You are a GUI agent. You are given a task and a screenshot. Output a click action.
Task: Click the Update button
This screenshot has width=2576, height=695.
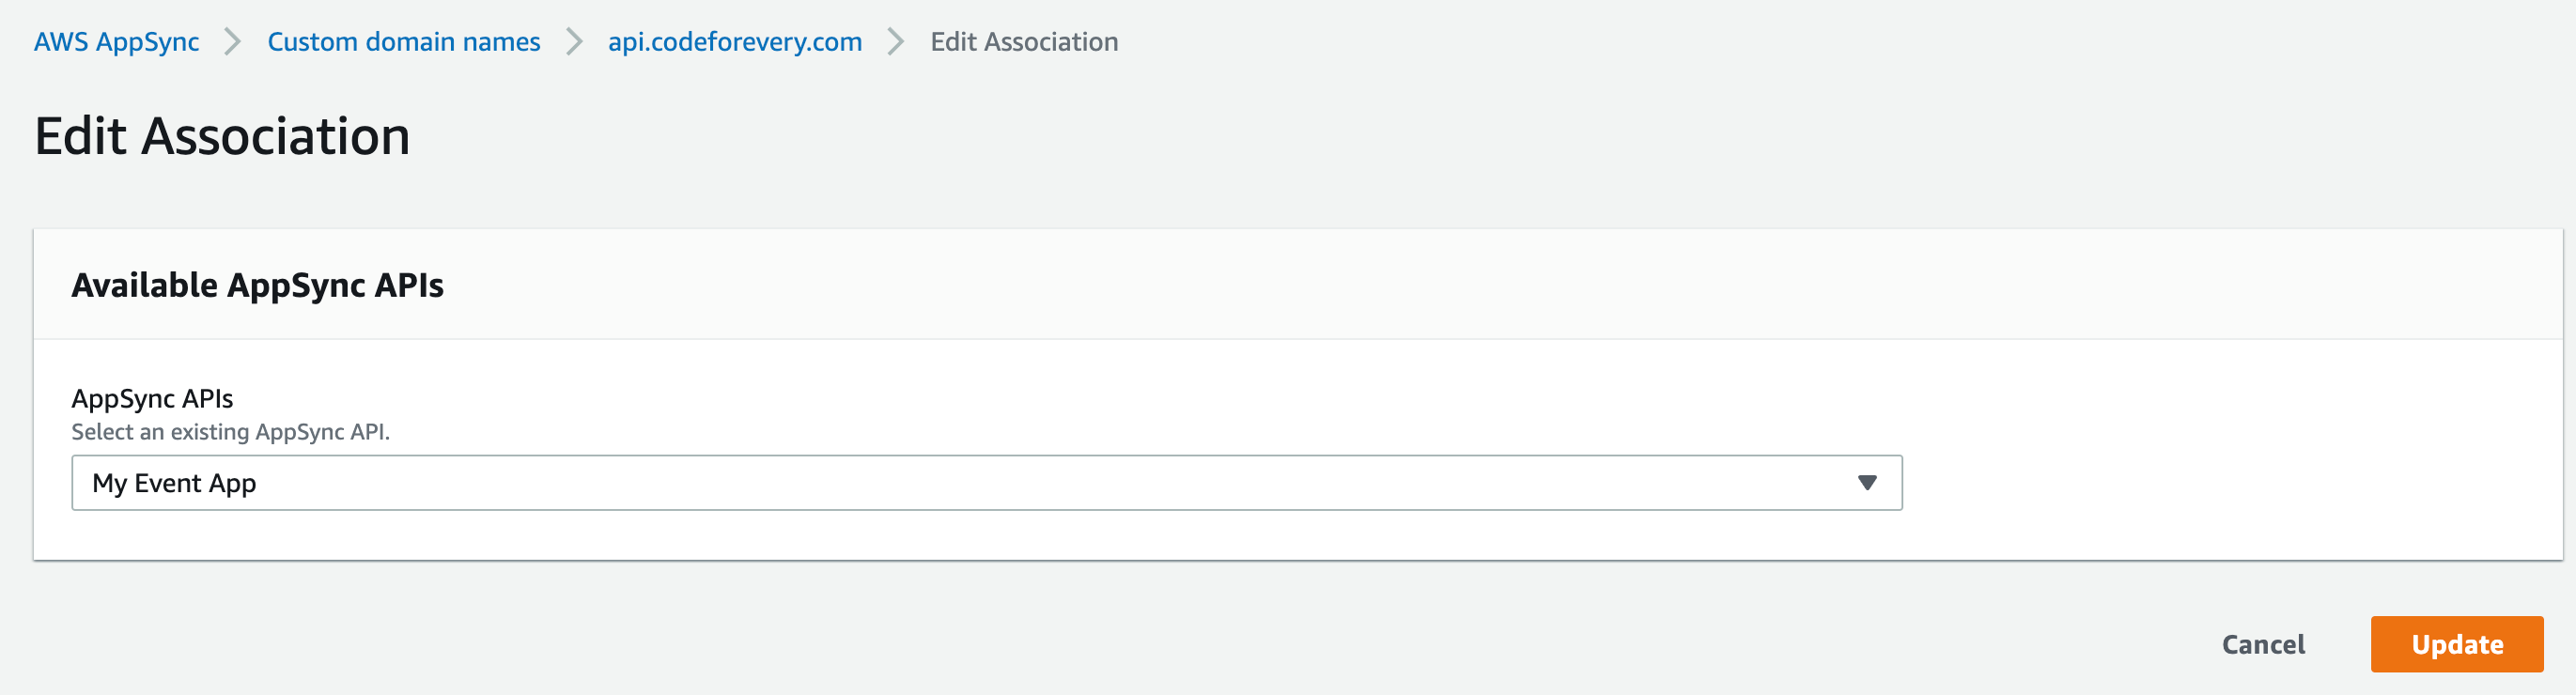click(x=2457, y=644)
